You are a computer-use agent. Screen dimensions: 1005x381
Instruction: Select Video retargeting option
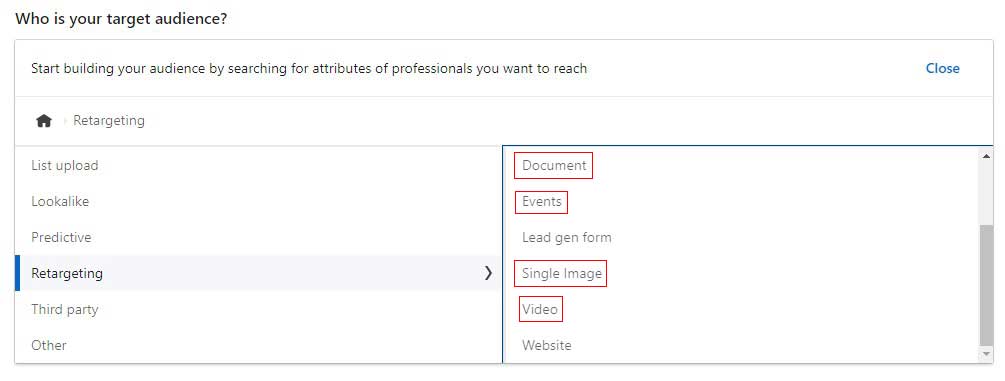[540, 309]
